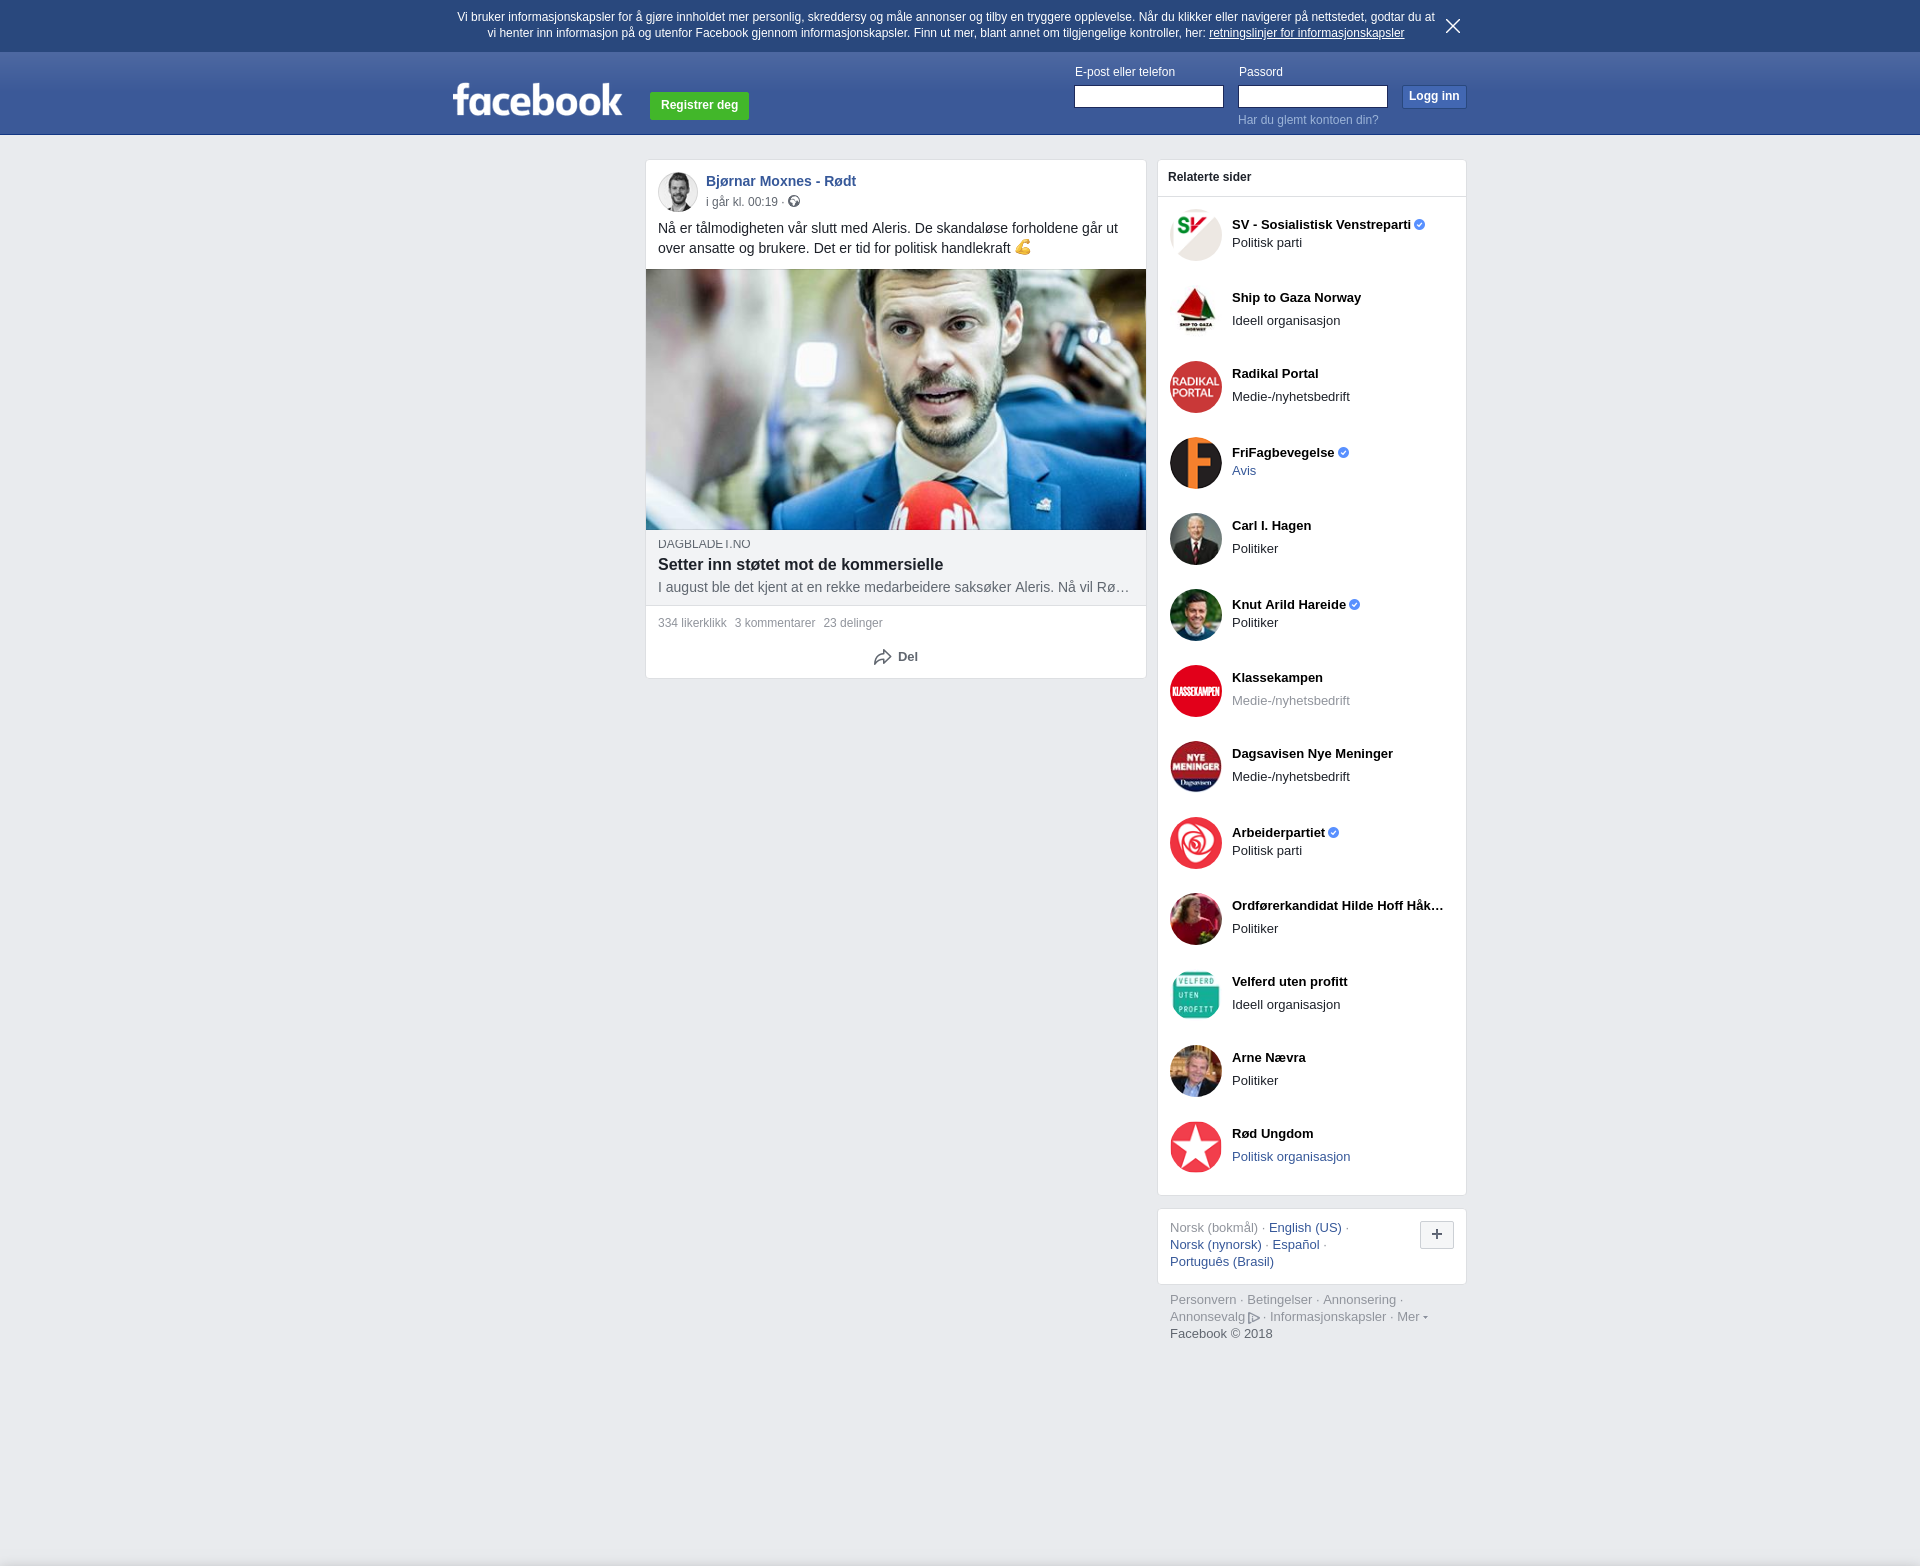Open the 'Betingelser' footer link
This screenshot has height=1566, width=1920.
(x=1279, y=1300)
